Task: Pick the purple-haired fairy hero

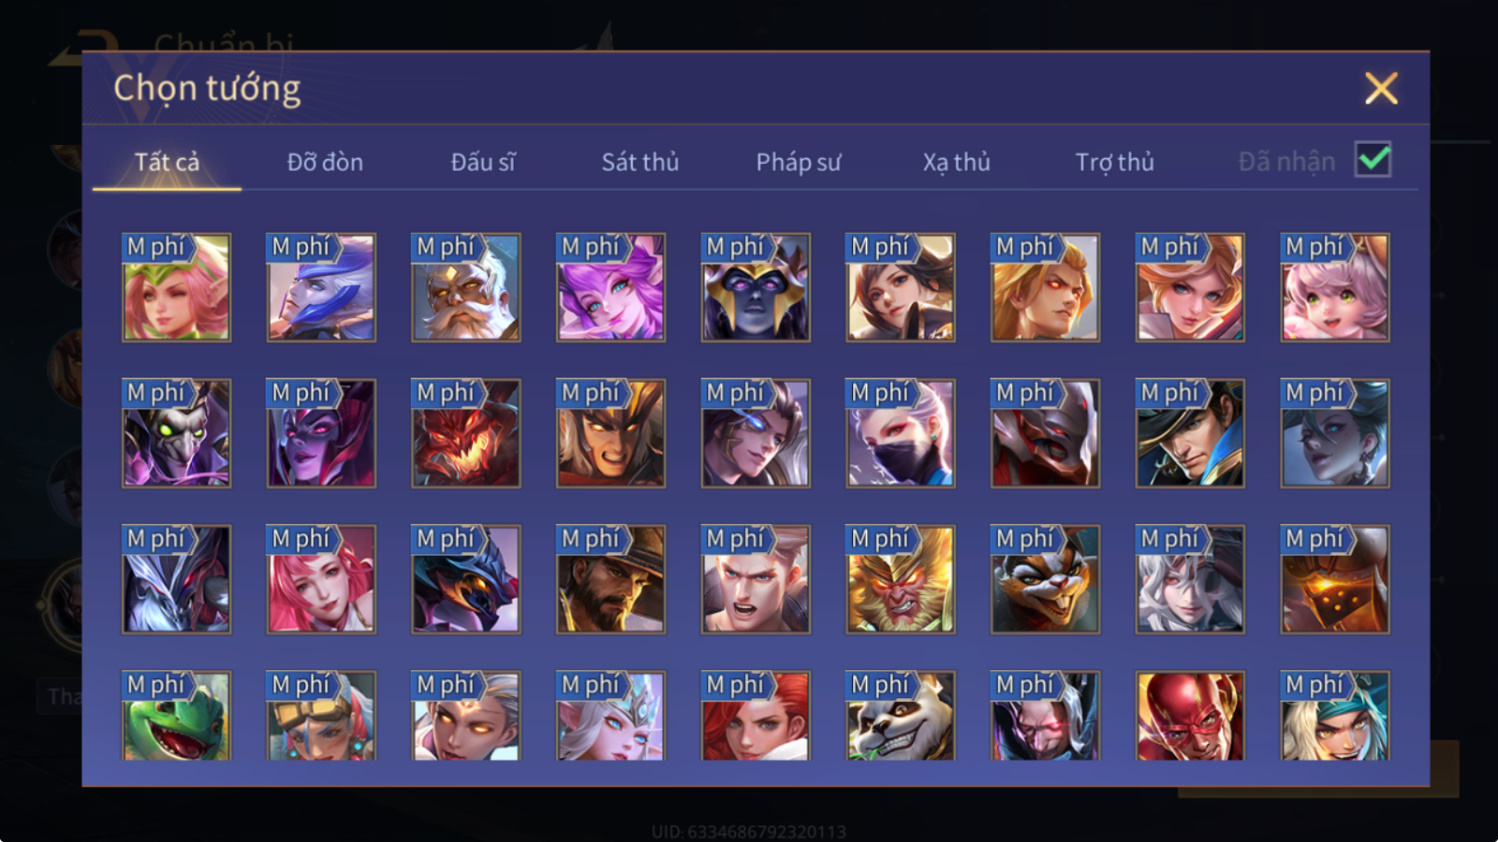Action: 611,288
